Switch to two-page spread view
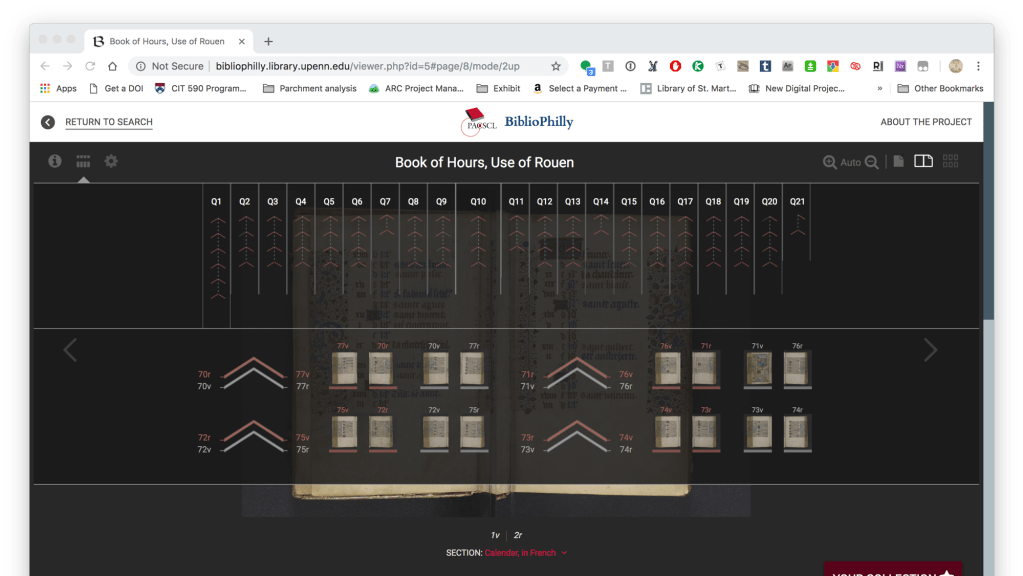1023x576 pixels. coord(923,161)
